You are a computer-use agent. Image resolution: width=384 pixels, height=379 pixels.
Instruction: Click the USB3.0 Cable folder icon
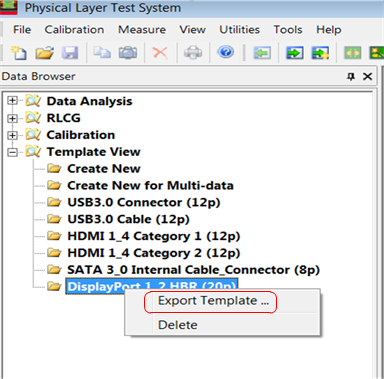(54, 219)
